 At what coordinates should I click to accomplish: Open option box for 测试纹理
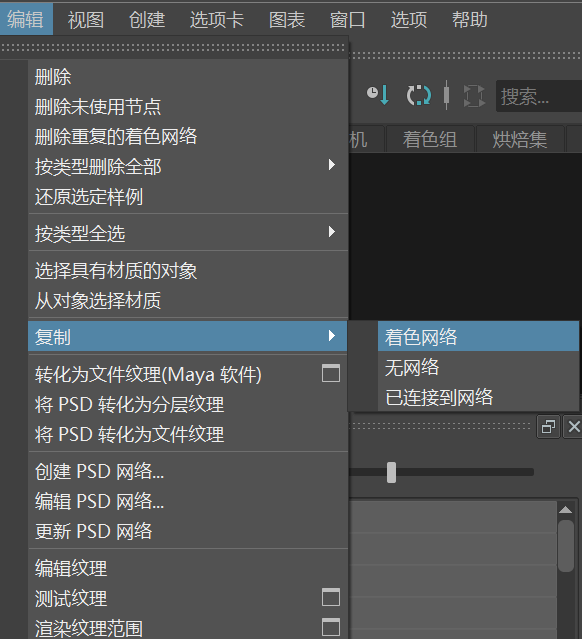tap(331, 597)
